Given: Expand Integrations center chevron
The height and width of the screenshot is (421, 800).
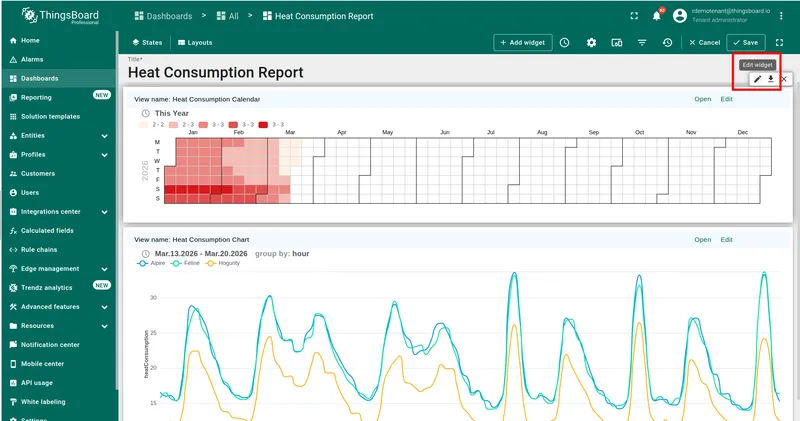Looking at the screenshot, I should [x=105, y=212].
